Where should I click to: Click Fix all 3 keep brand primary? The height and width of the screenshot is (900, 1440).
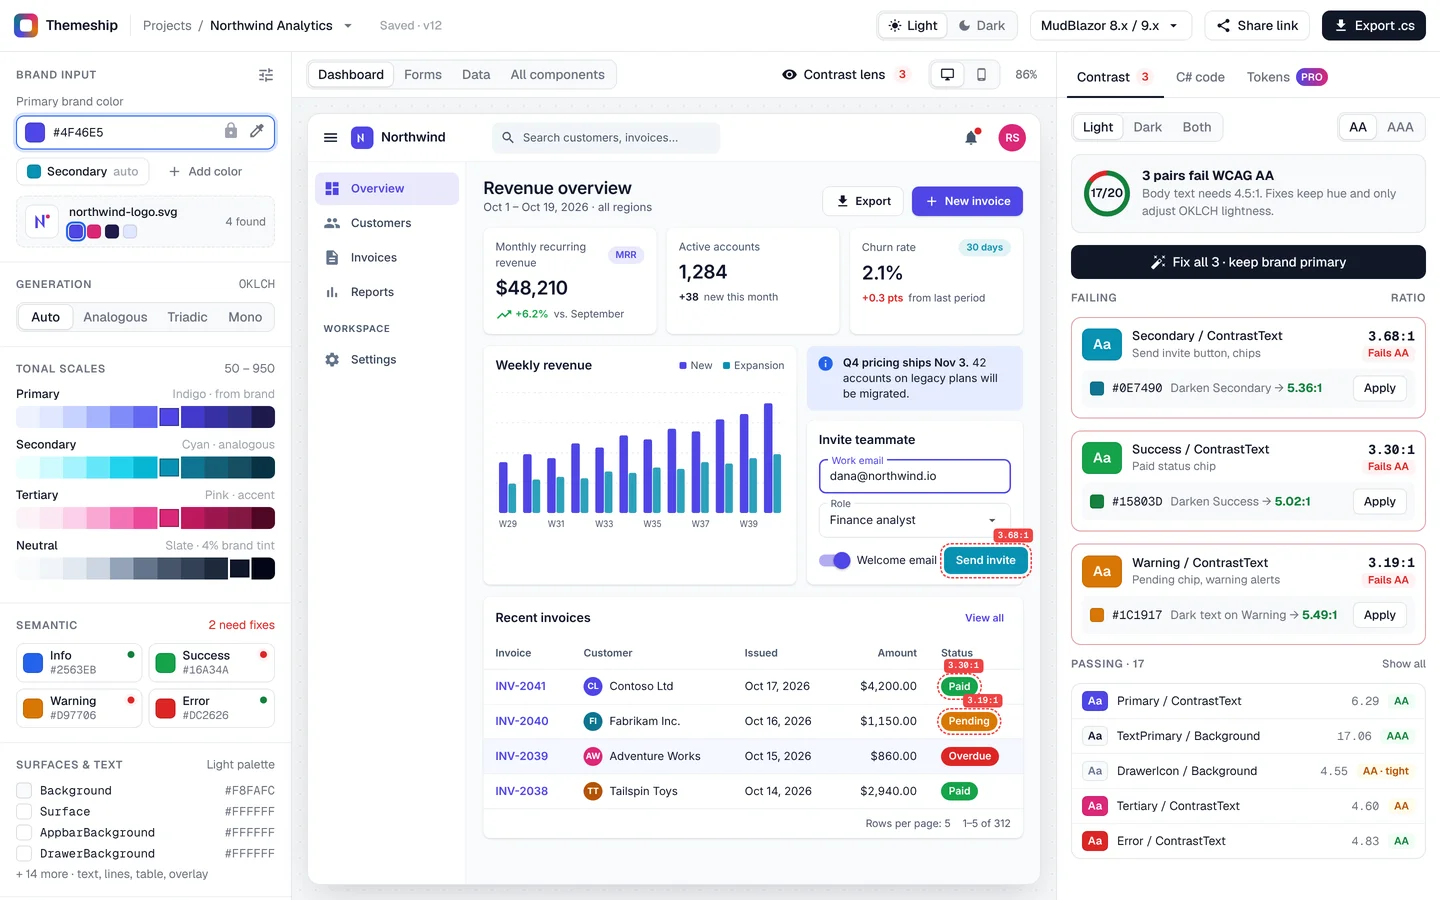(1248, 262)
